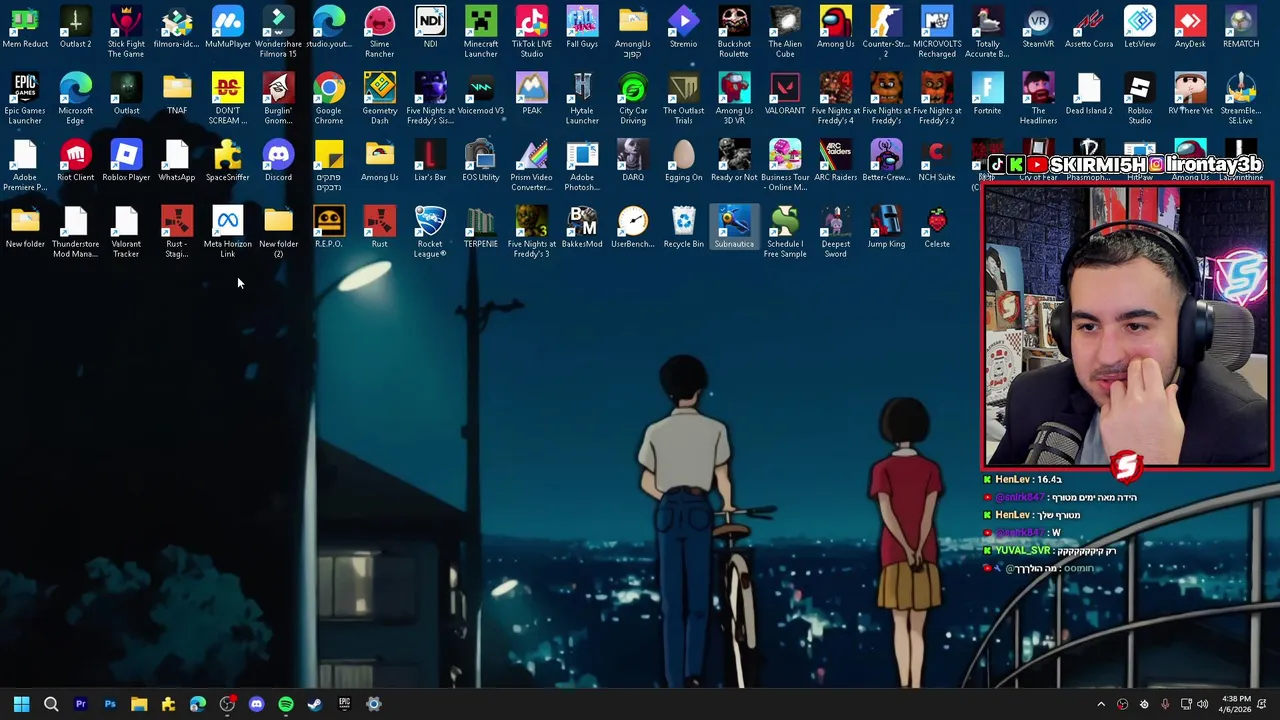1280x720 pixels.
Task: Select the Assetto Corsa shortcut
Action: click(1089, 28)
